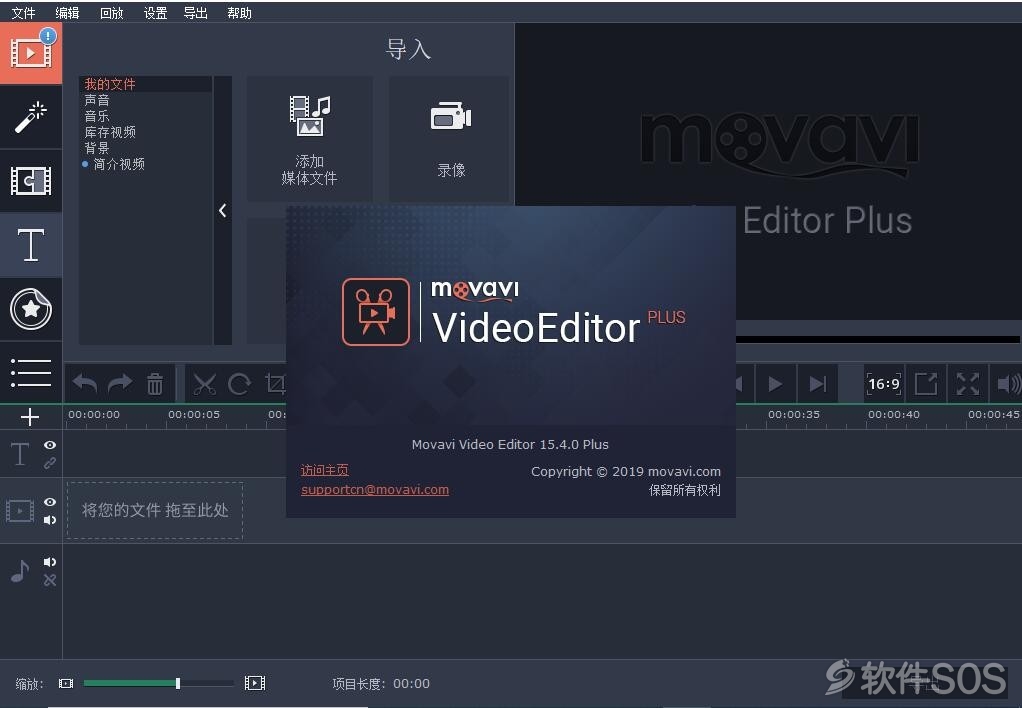Image resolution: width=1022 pixels, height=708 pixels.
Task: Open the 回放 menu
Action: [x=111, y=12]
